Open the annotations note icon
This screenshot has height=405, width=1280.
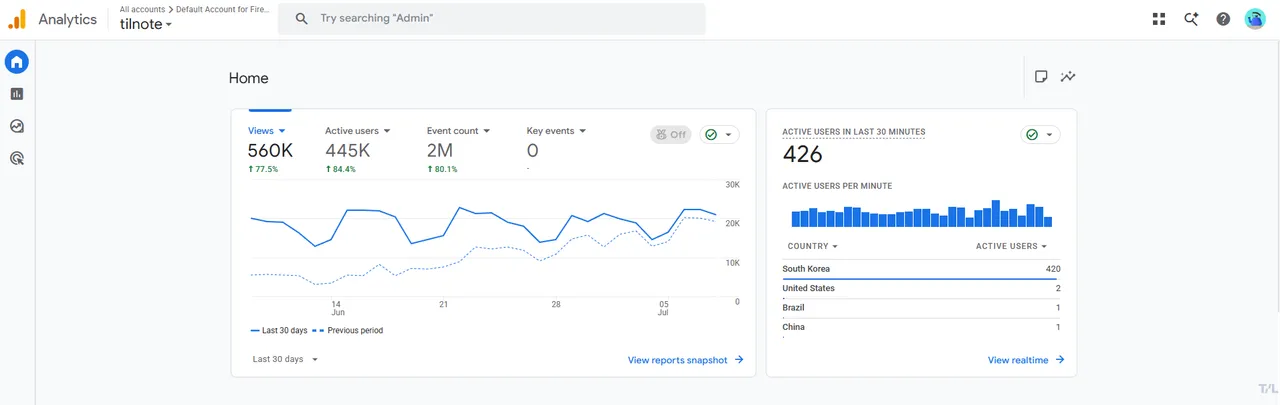[x=1041, y=76]
